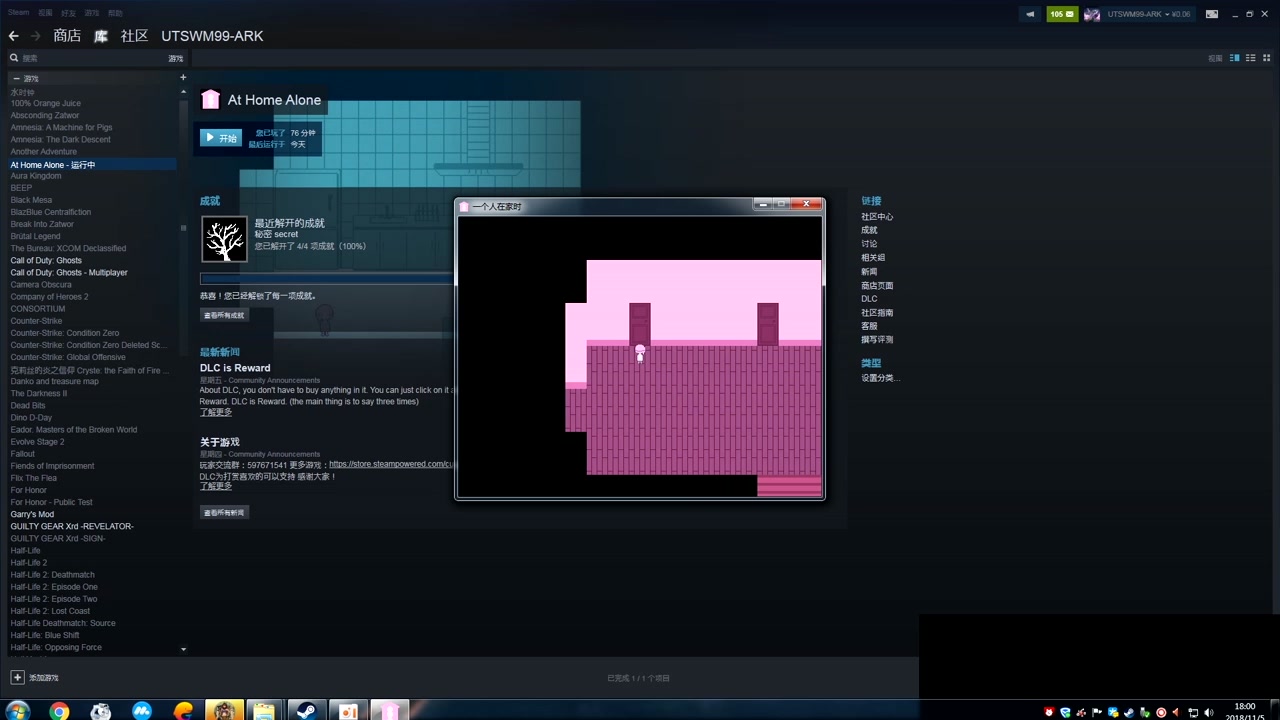
Task: Select Evolve Stage 2 in list
Action: click(37, 442)
